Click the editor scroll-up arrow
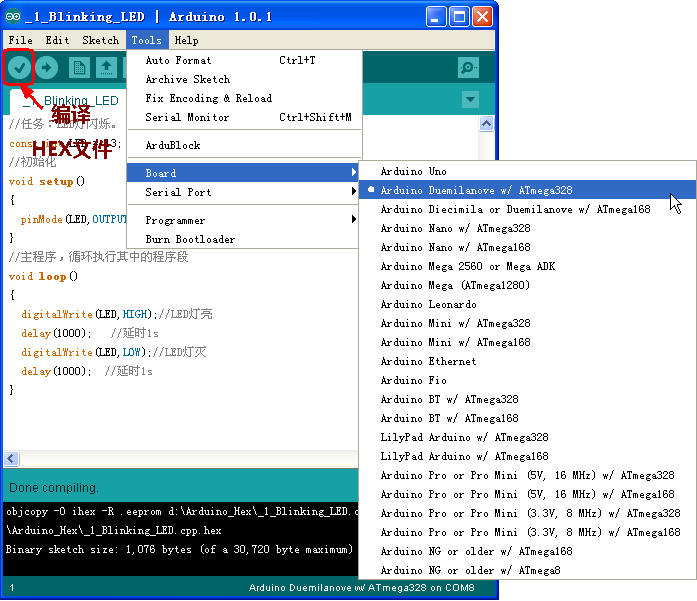 (486, 123)
